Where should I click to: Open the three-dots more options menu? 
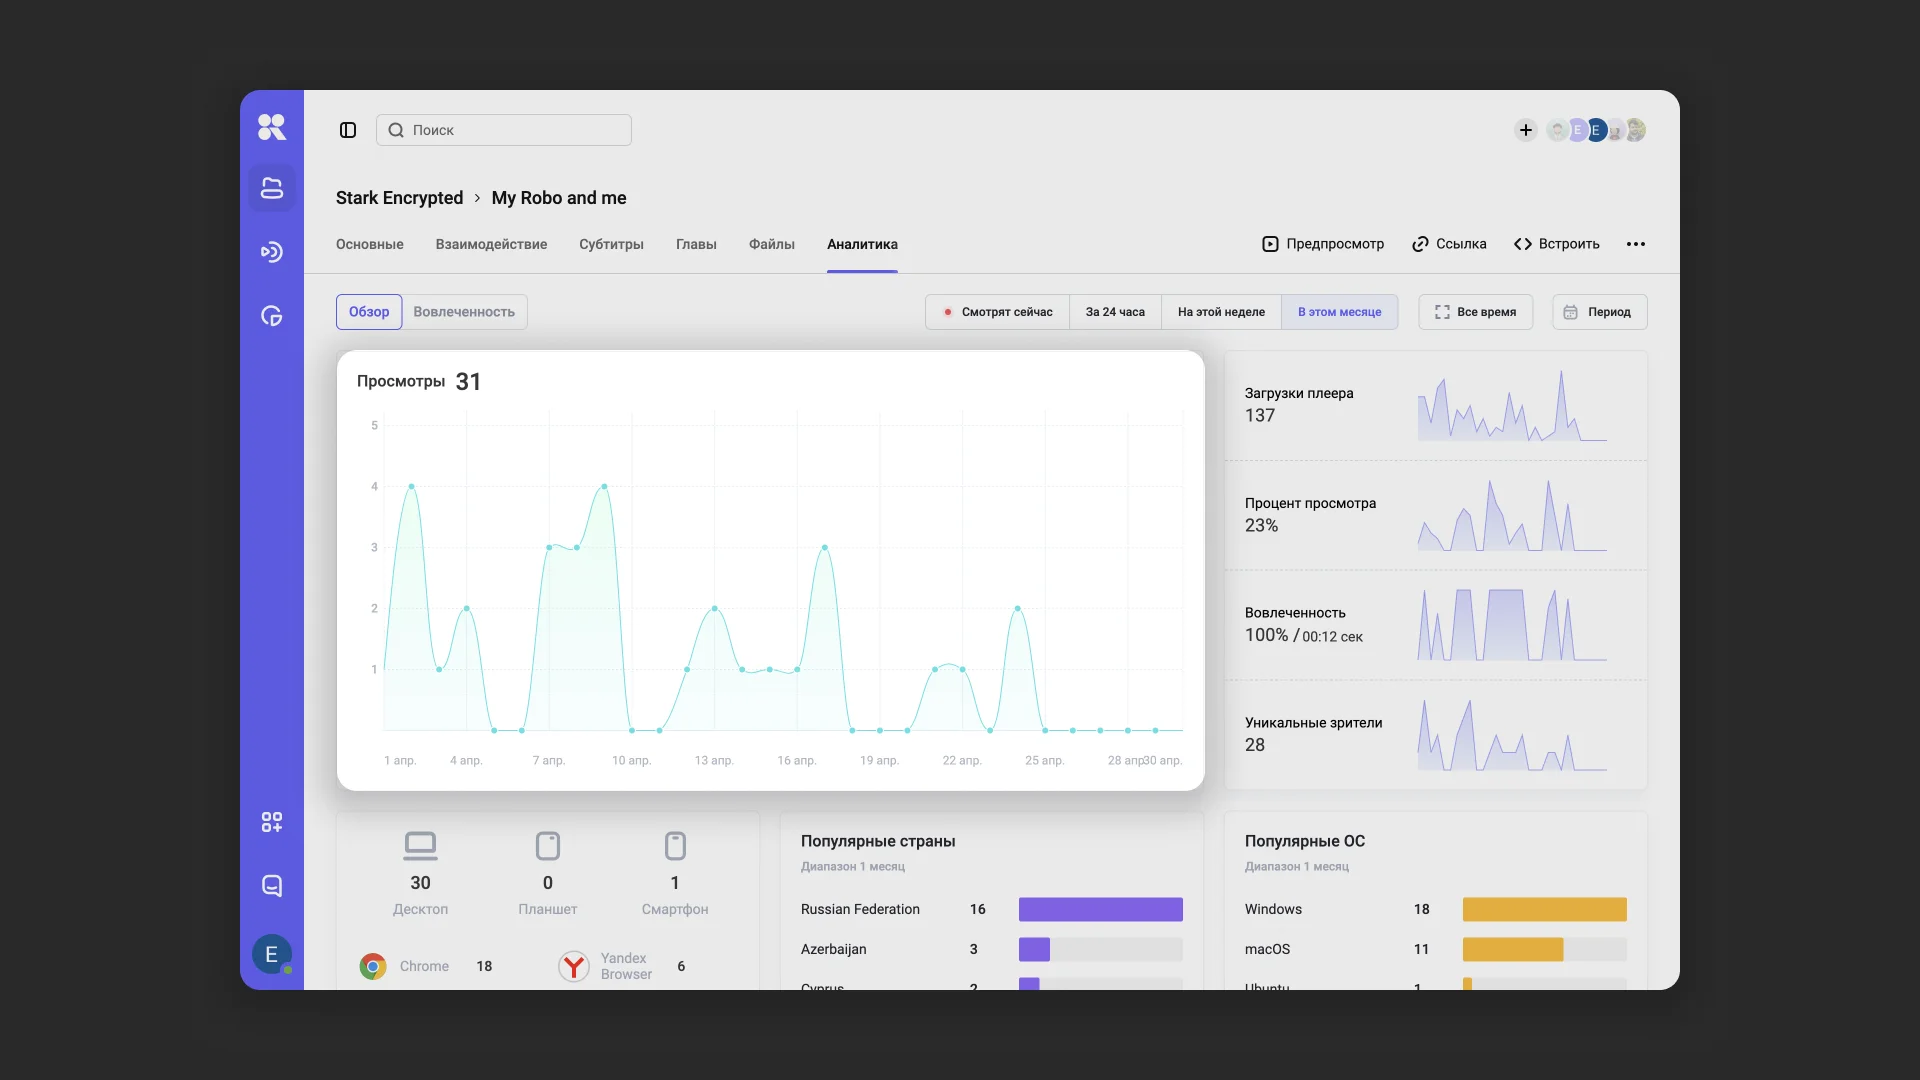pos(1636,244)
